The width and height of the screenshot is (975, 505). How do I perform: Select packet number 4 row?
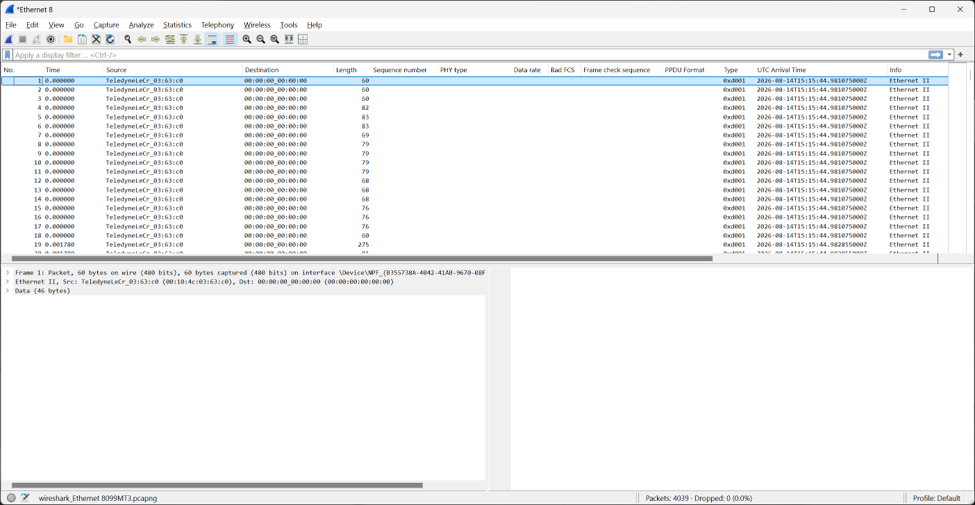(474, 108)
